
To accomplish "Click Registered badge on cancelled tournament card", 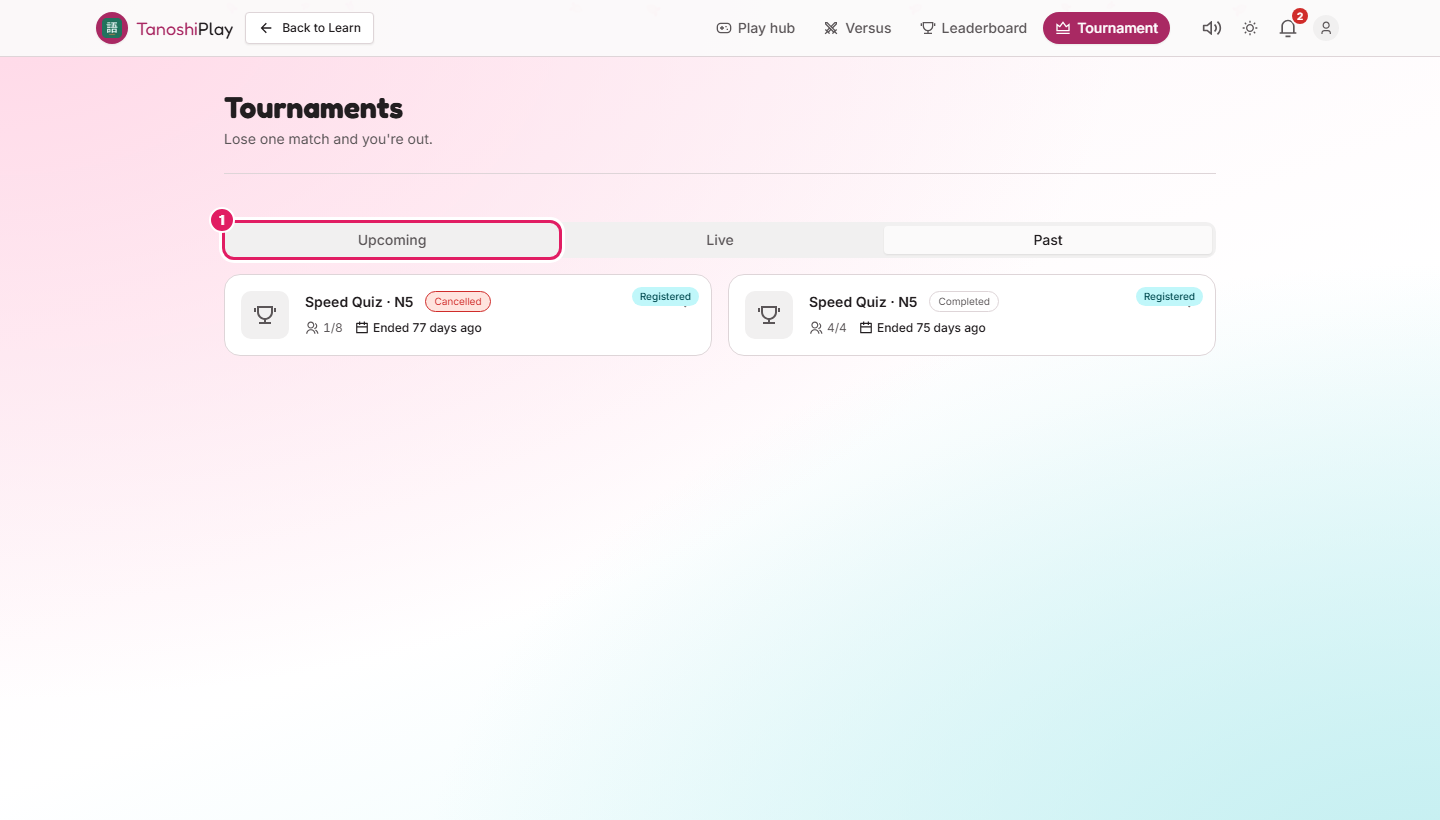I will tap(665, 297).
